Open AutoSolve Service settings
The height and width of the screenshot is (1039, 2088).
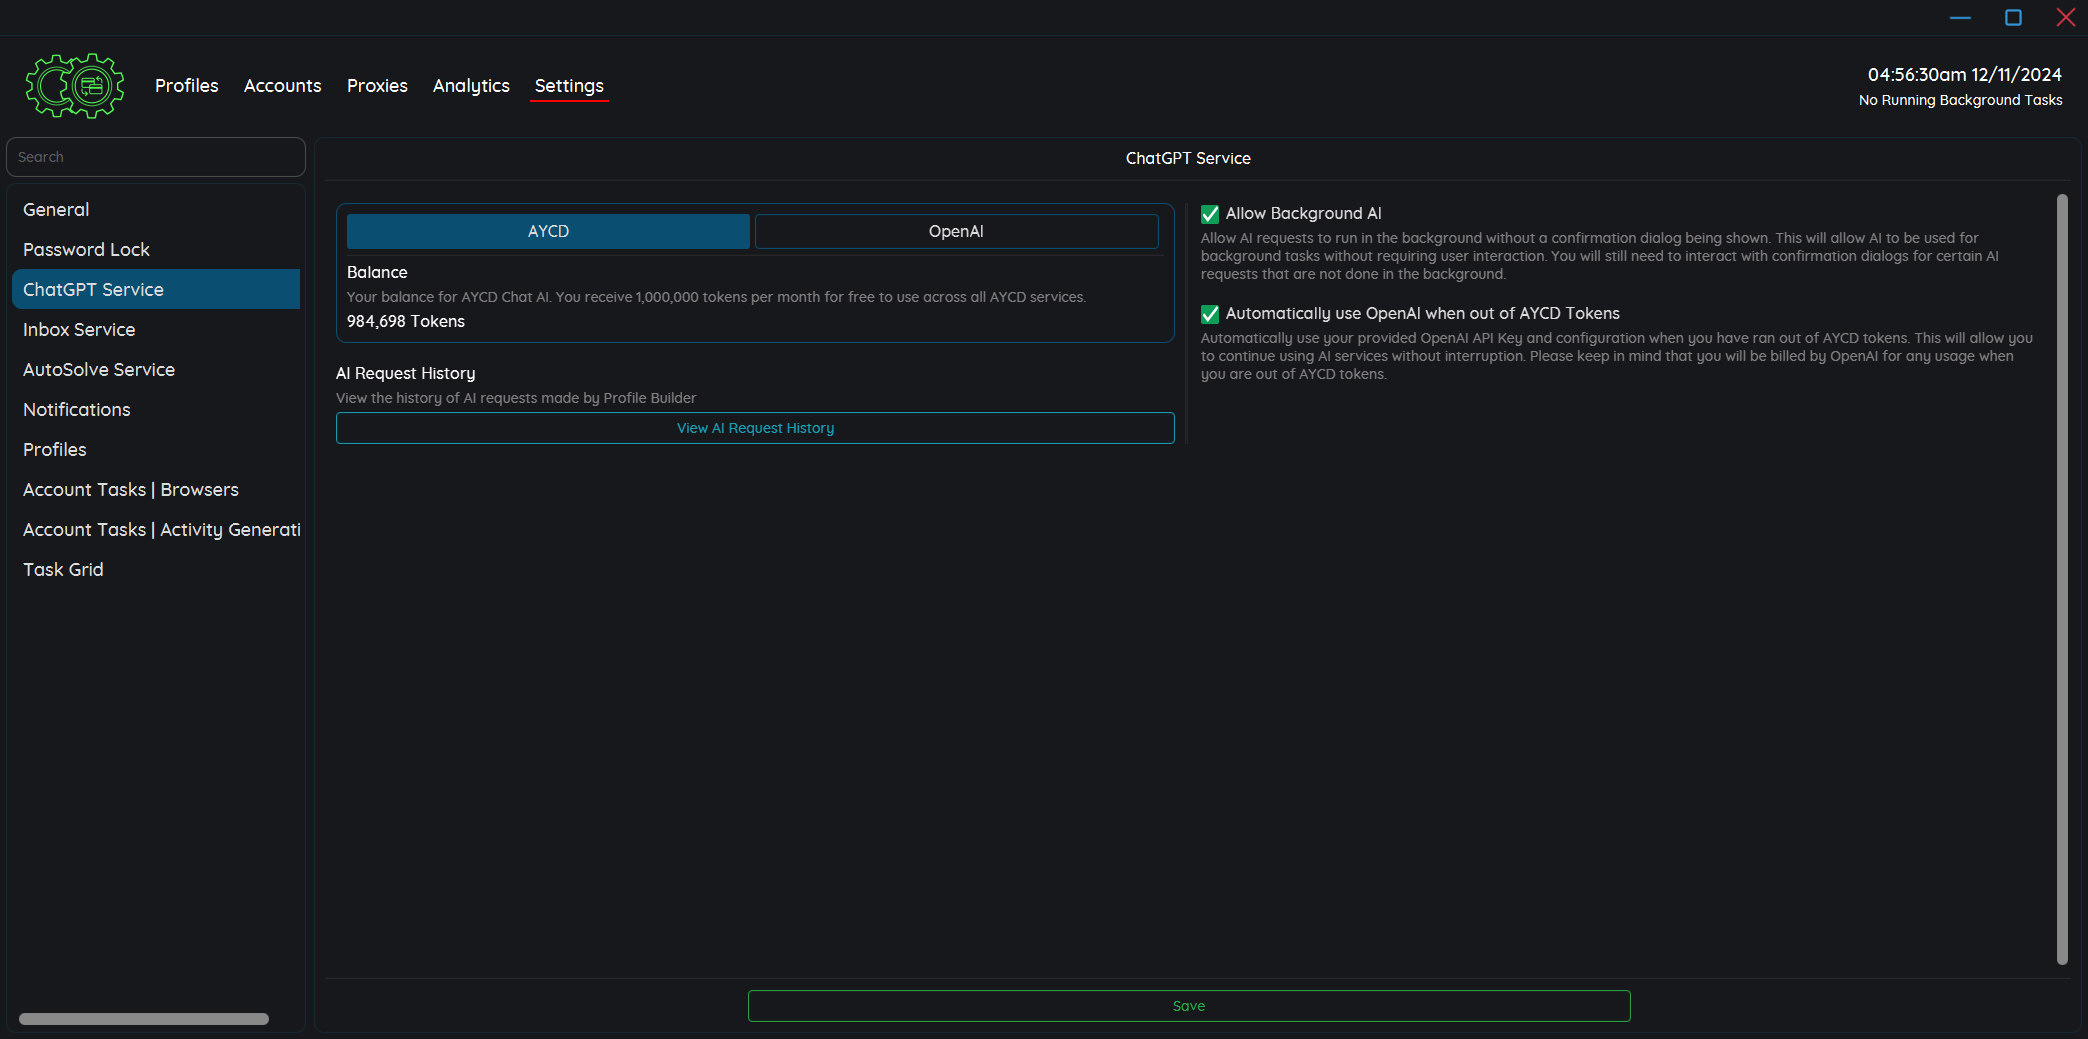point(99,370)
